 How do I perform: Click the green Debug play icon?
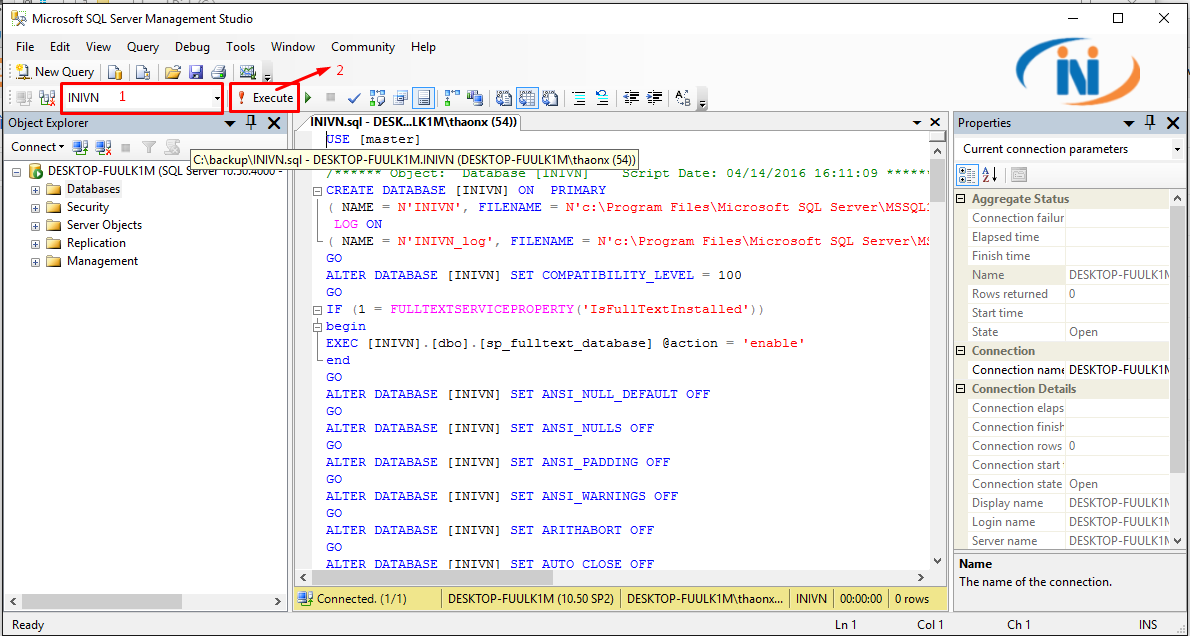tap(308, 98)
